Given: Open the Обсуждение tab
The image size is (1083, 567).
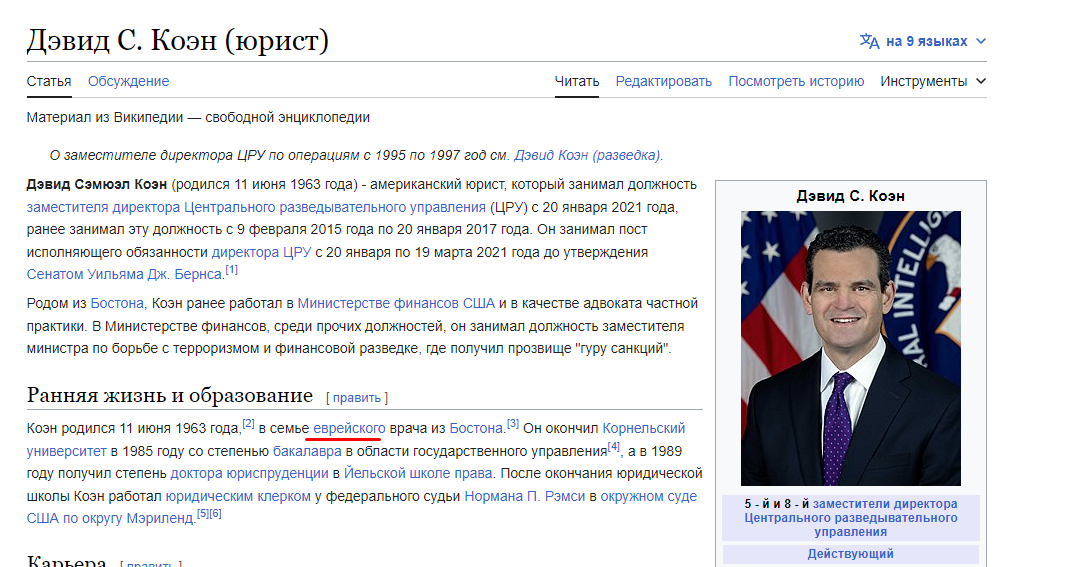Looking at the screenshot, I should 128,81.
